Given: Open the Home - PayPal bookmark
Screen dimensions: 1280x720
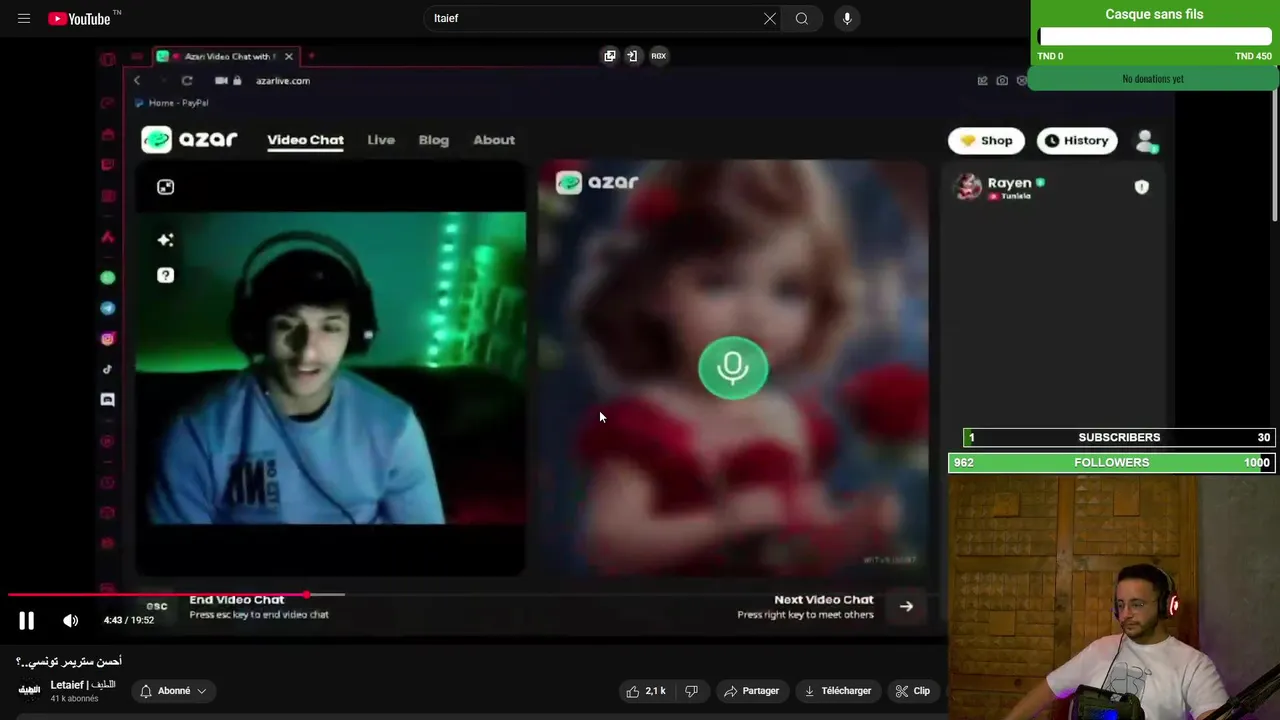Looking at the screenshot, I should [x=172, y=103].
